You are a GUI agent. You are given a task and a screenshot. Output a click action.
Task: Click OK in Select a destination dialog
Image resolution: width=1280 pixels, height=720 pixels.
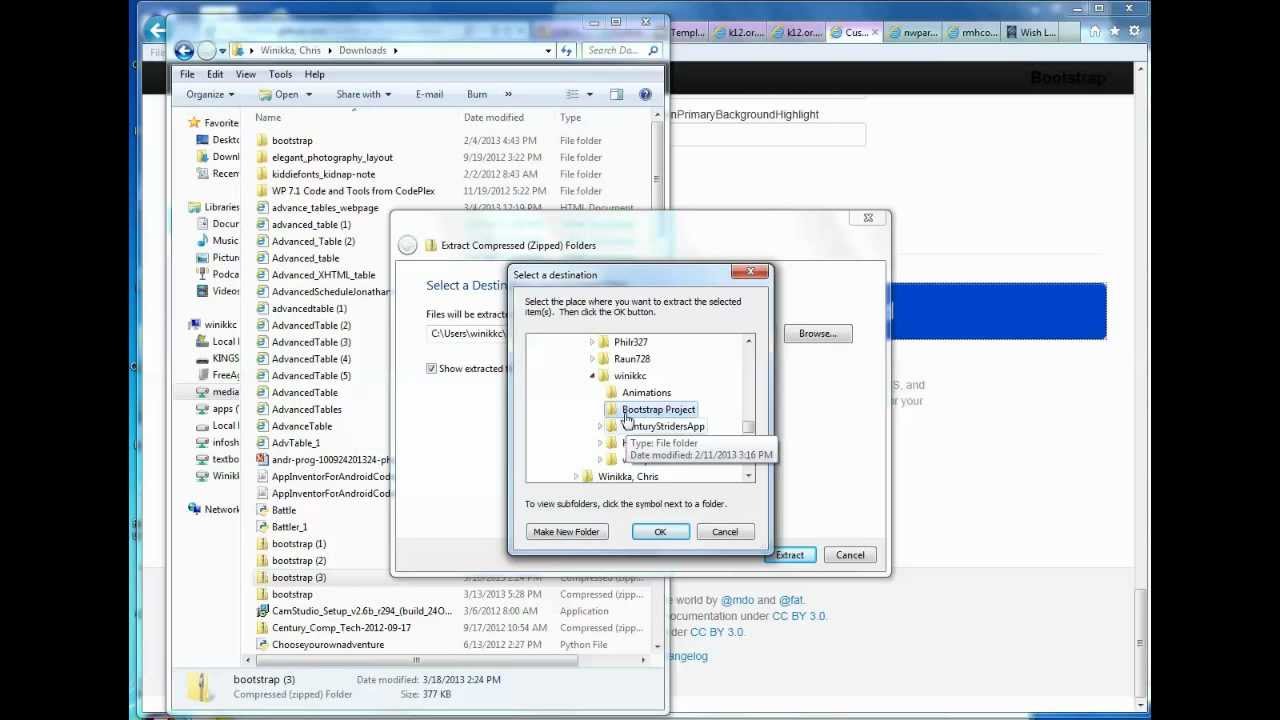[x=660, y=532]
